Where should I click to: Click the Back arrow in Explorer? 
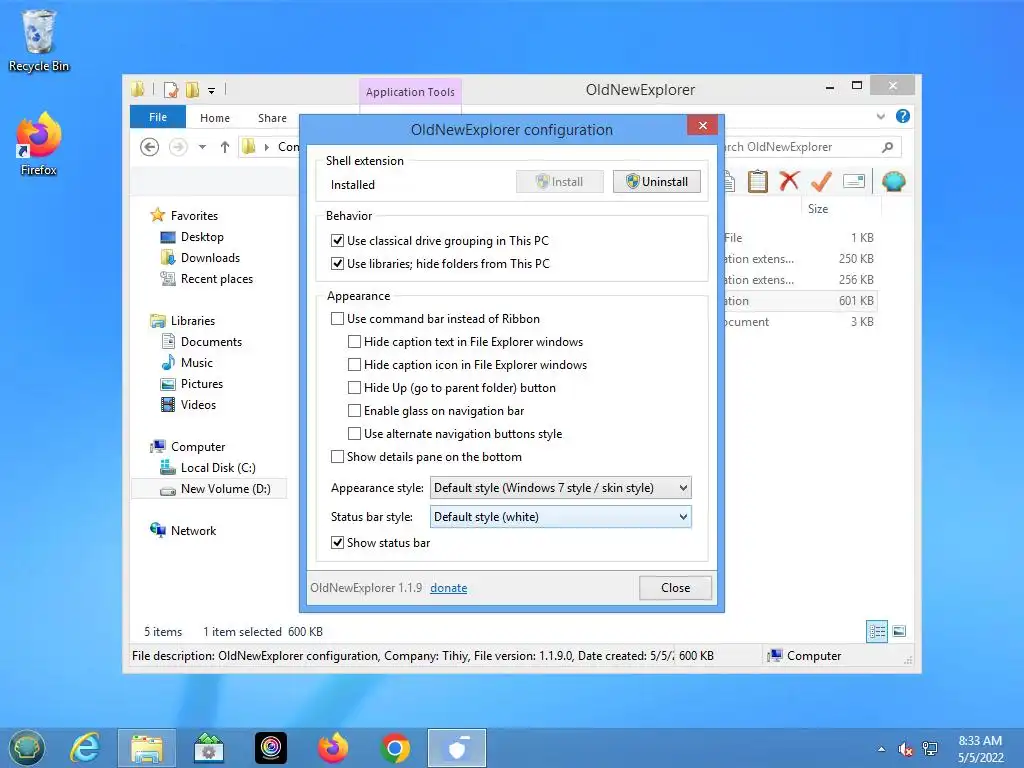150,147
